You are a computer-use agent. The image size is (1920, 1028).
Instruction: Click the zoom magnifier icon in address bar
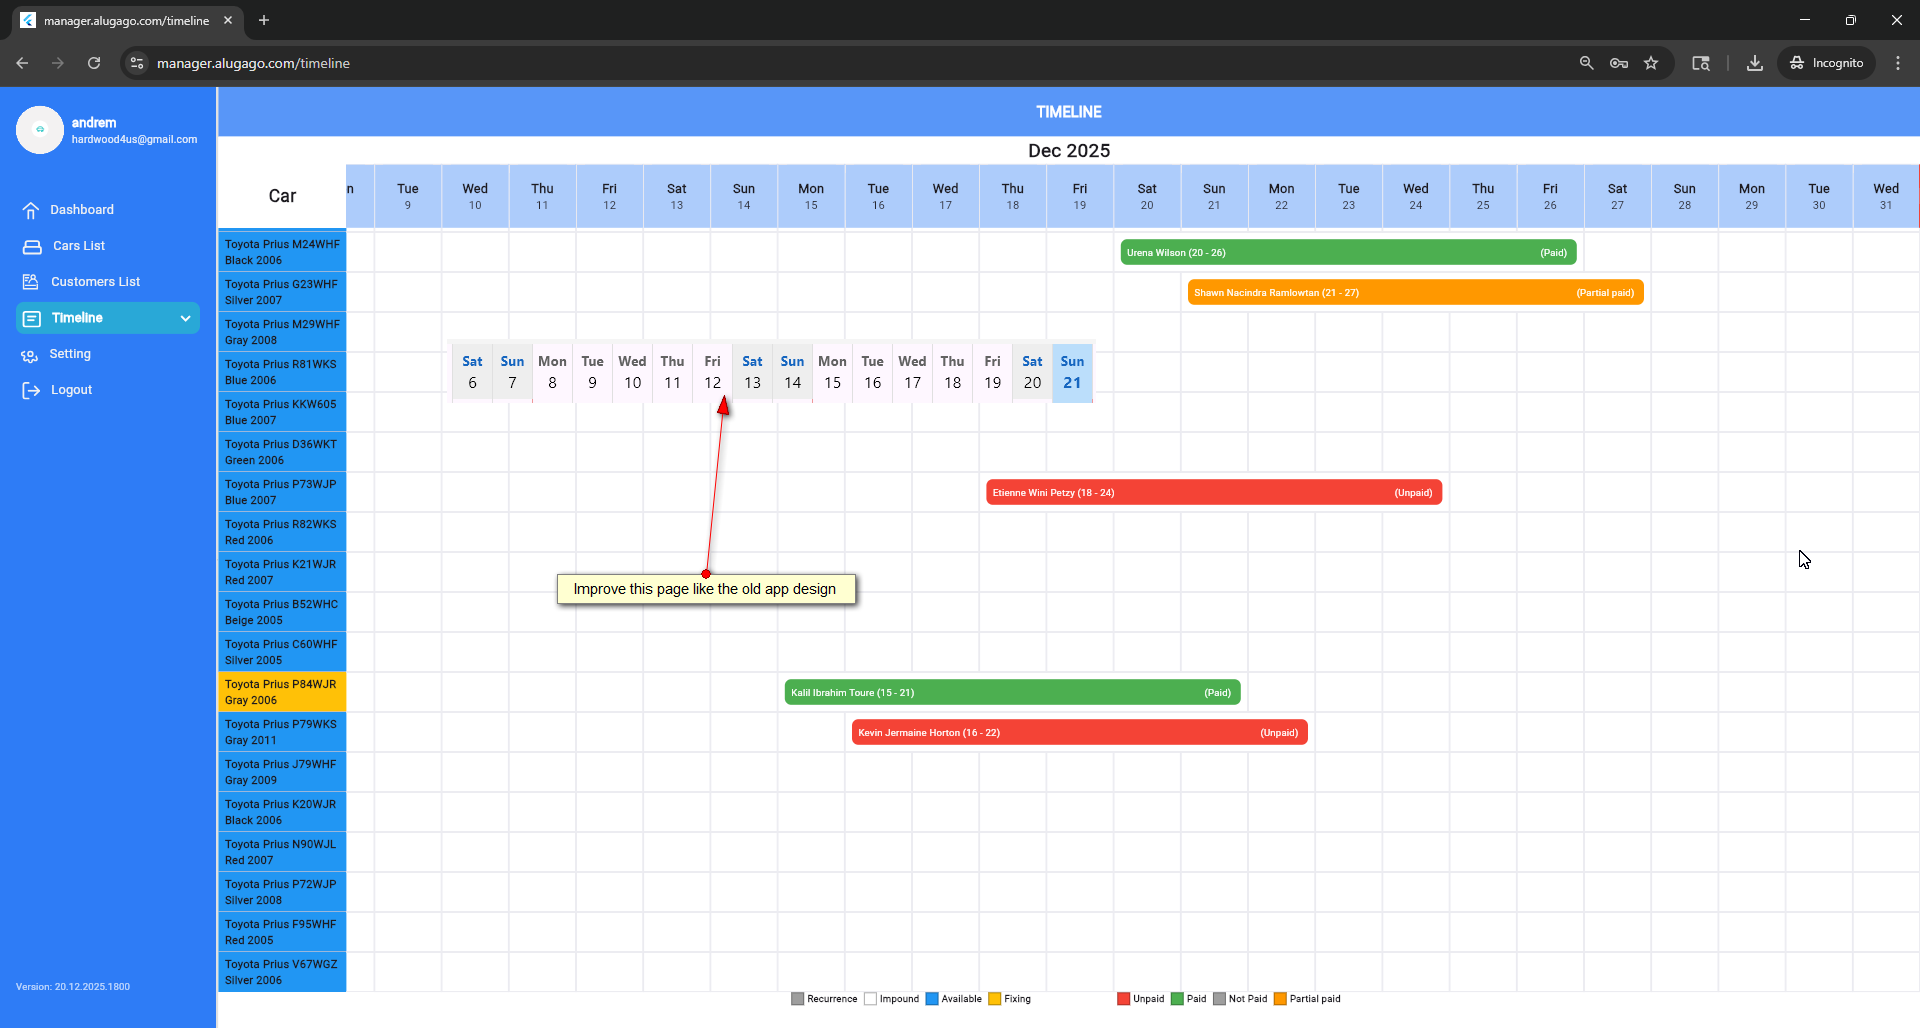tap(1586, 63)
